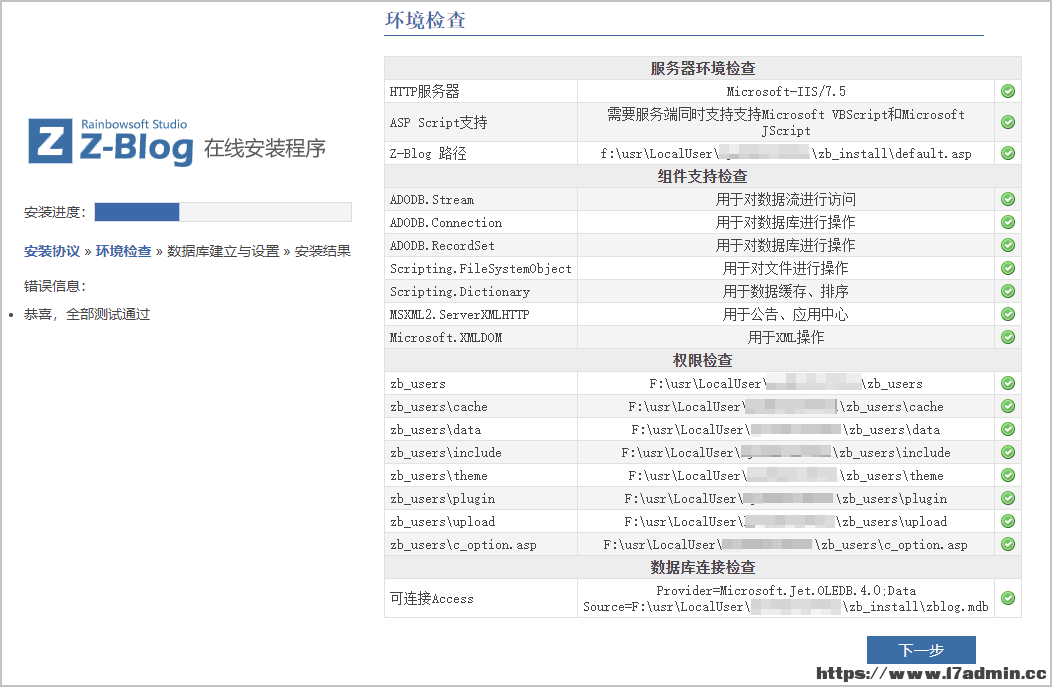Click green check icon for zb_users\plugin row
This screenshot has height=687, width=1052.
pyautogui.click(x=1008, y=498)
